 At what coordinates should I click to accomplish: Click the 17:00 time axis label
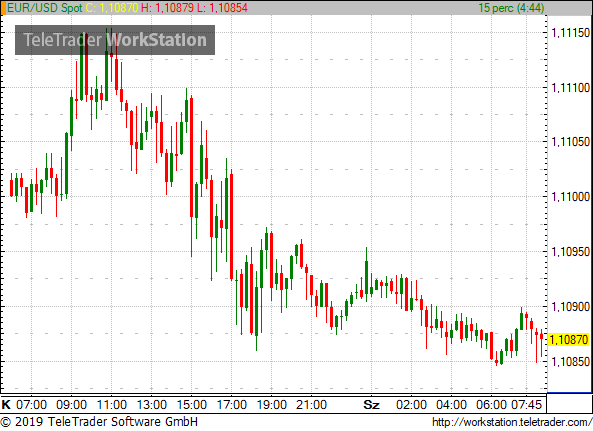click(231, 405)
